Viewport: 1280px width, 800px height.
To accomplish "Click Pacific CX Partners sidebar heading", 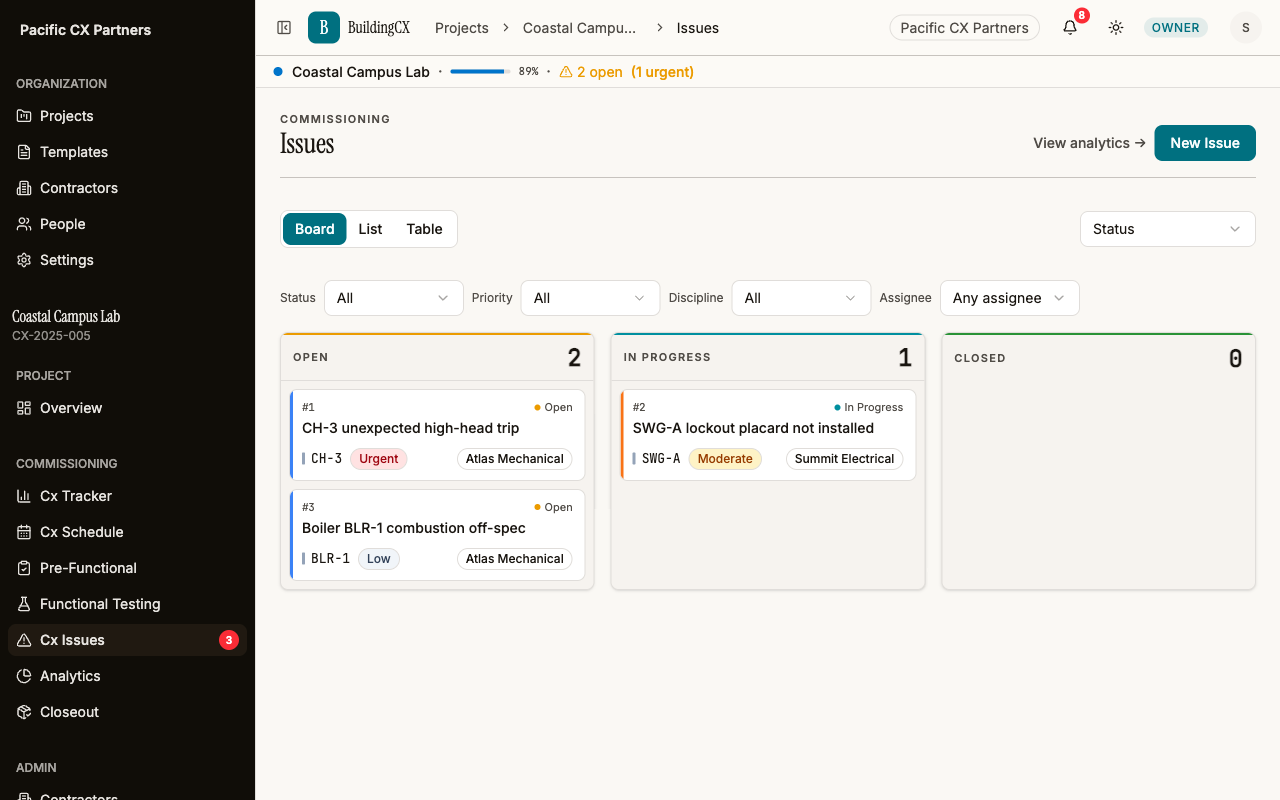I will (85, 30).
